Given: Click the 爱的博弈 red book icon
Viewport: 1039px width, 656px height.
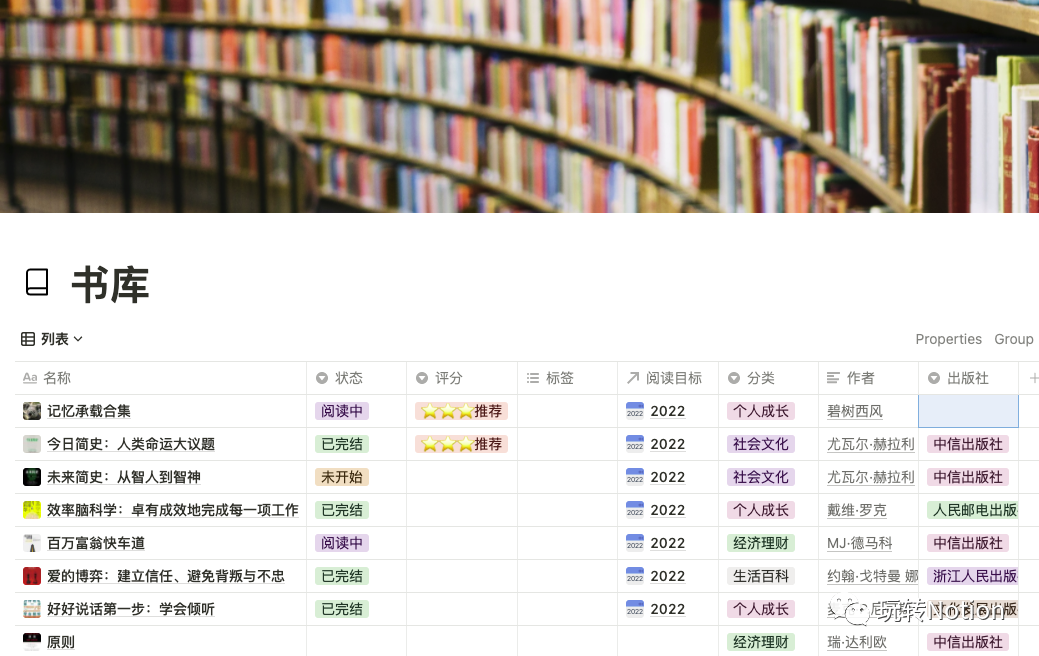Looking at the screenshot, I should pos(32,576).
